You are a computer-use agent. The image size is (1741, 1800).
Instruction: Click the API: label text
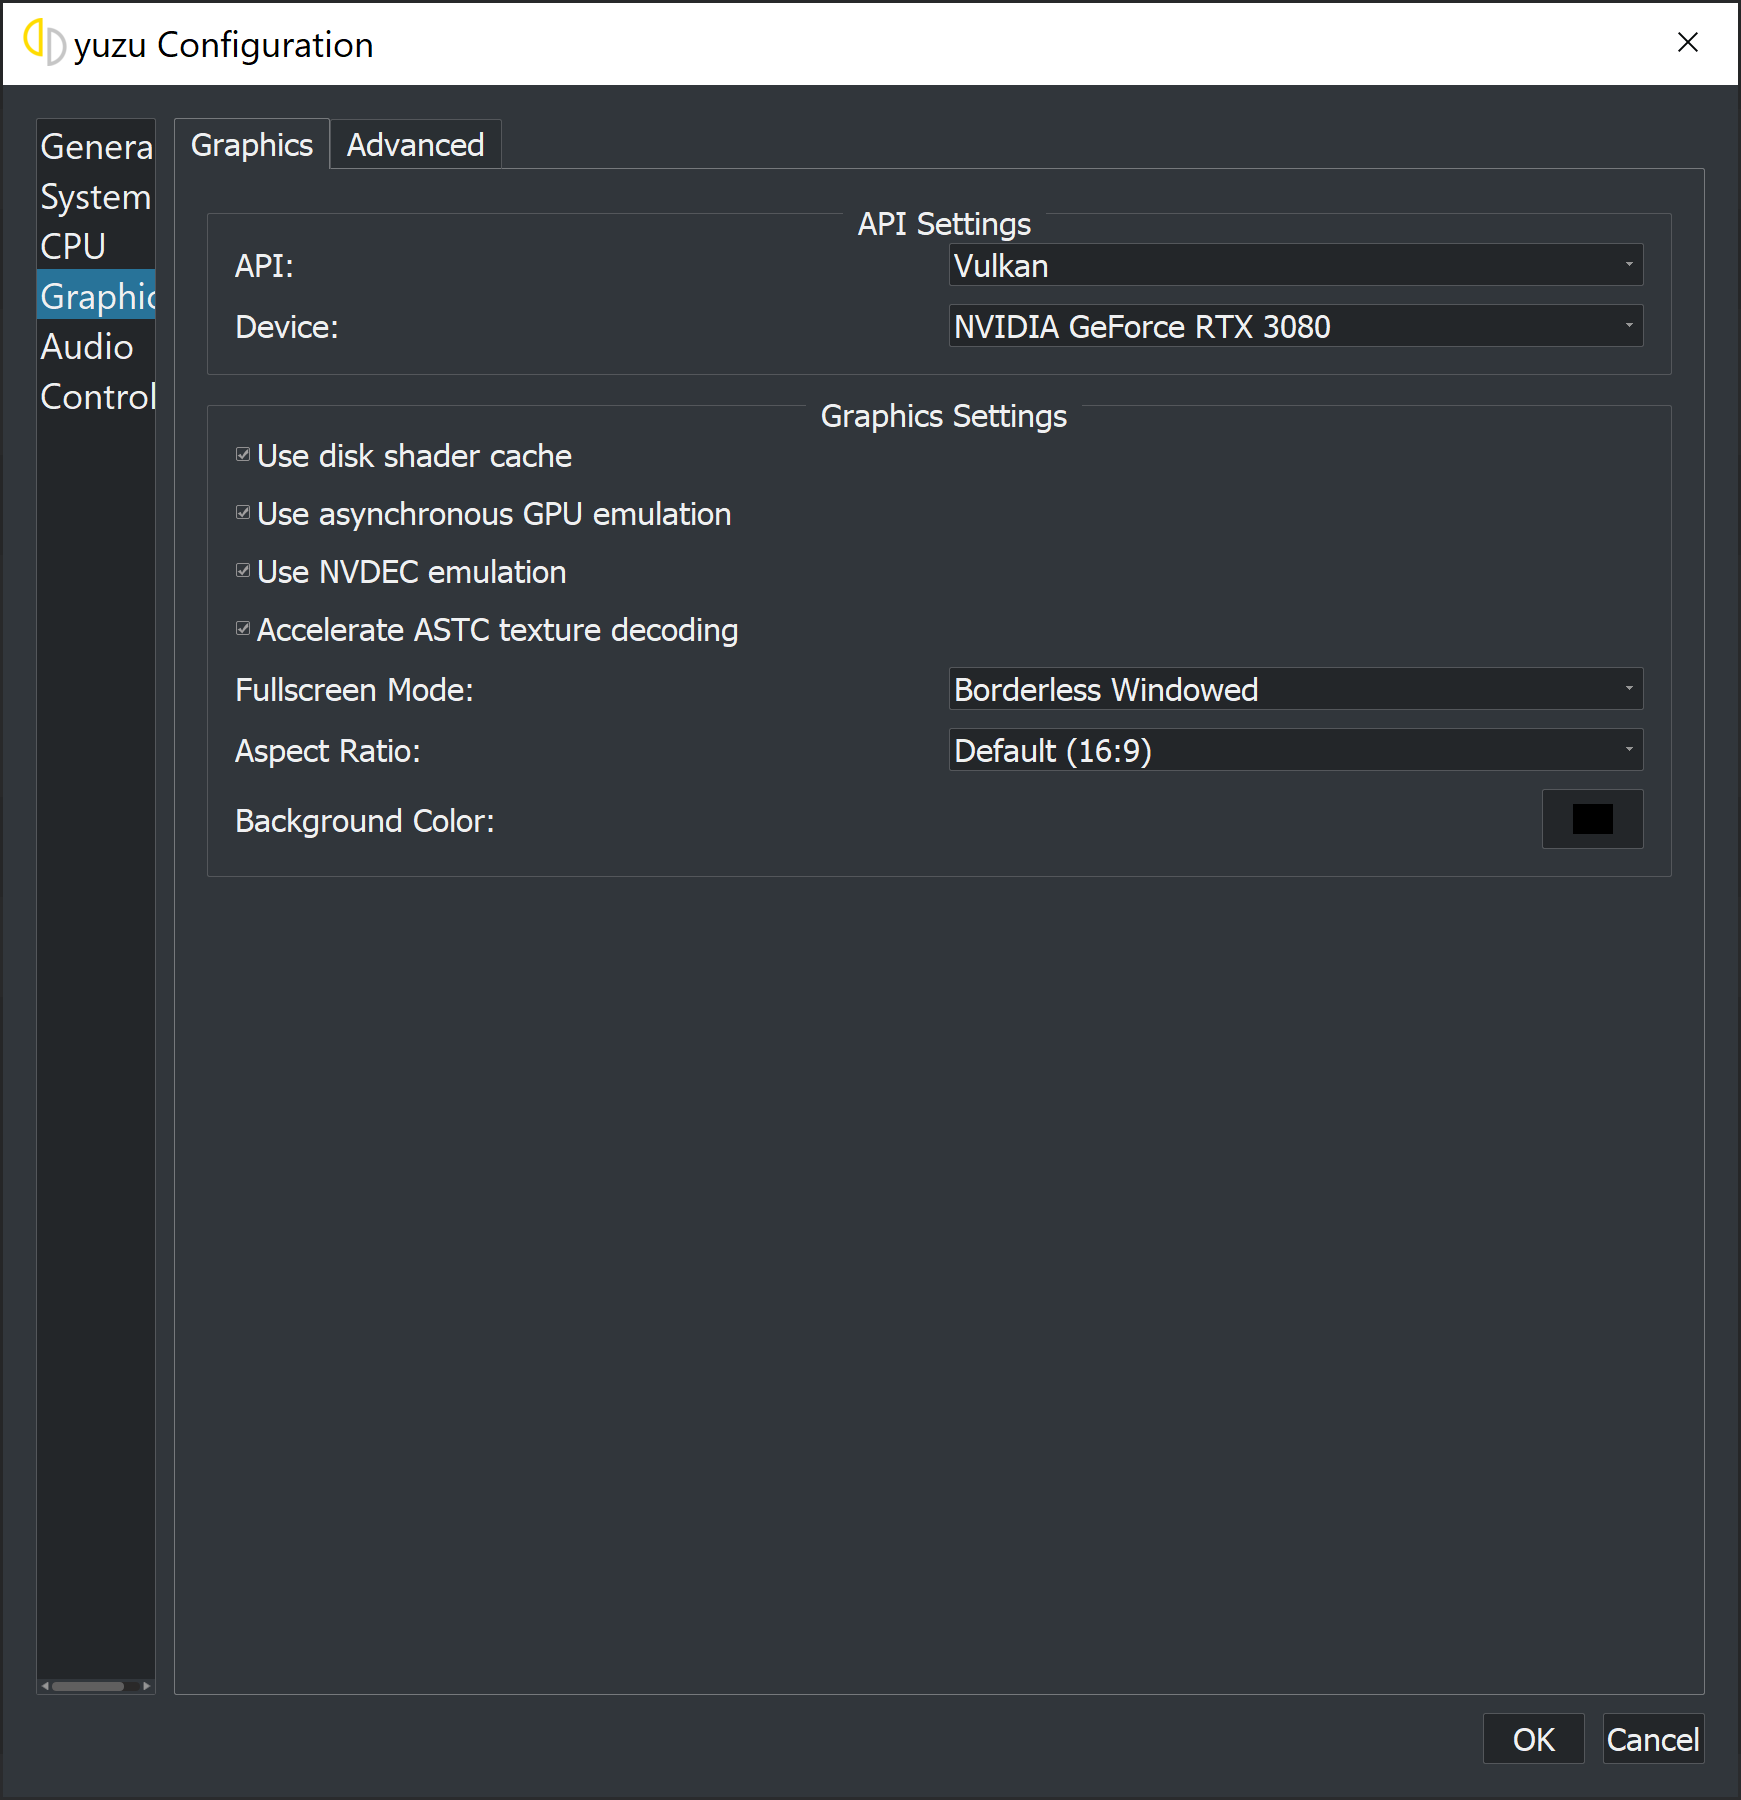tap(264, 266)
